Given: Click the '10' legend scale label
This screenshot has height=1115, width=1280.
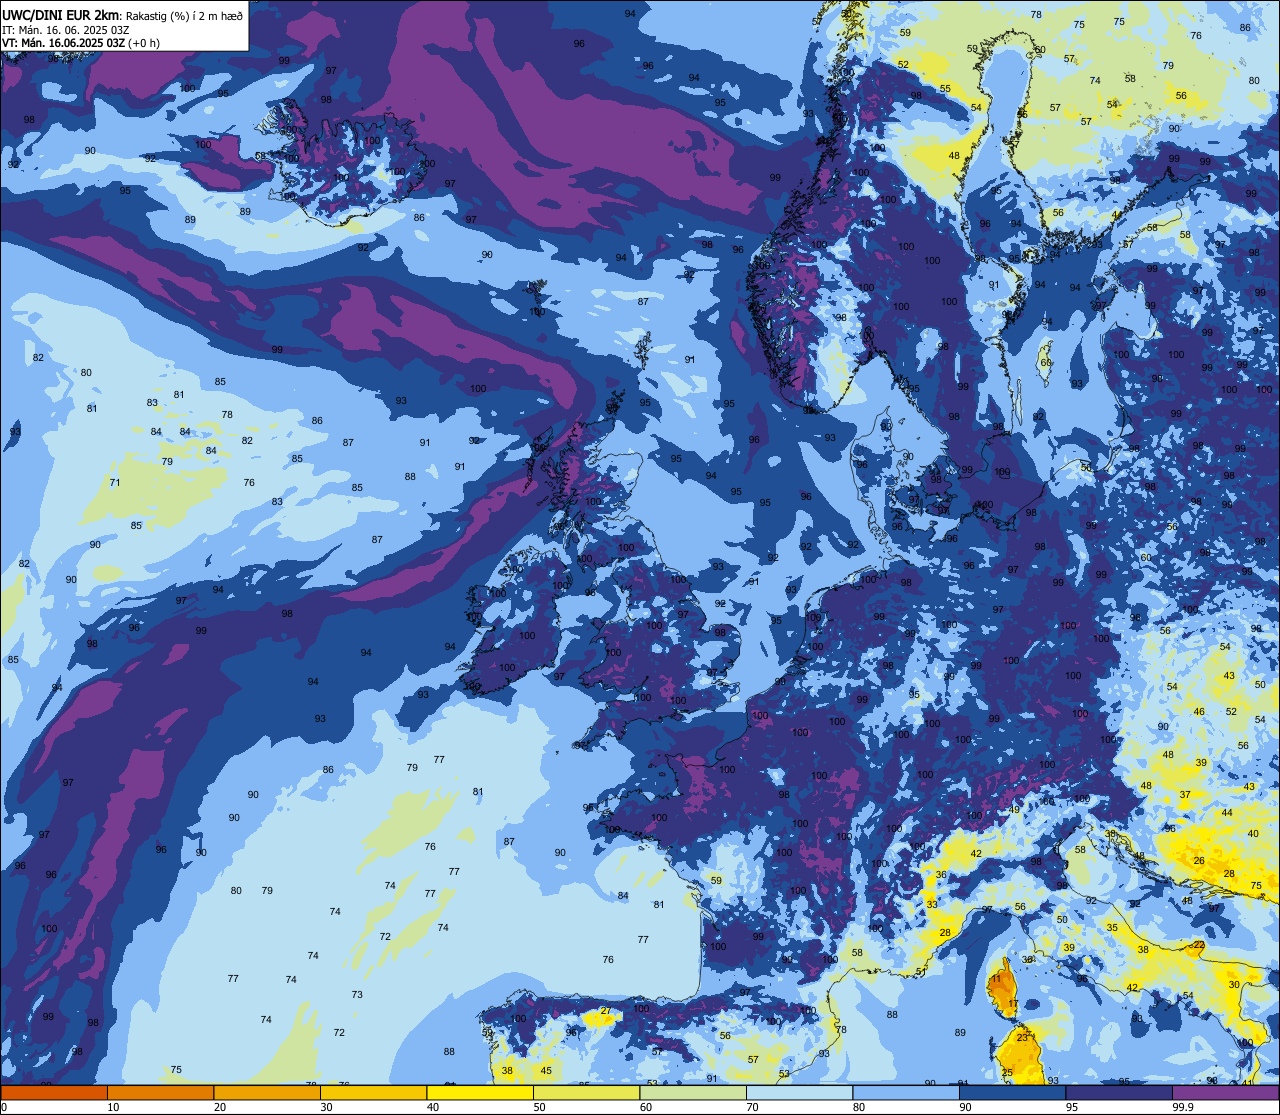Looking at the screenshot, I should click(113, 1107).
